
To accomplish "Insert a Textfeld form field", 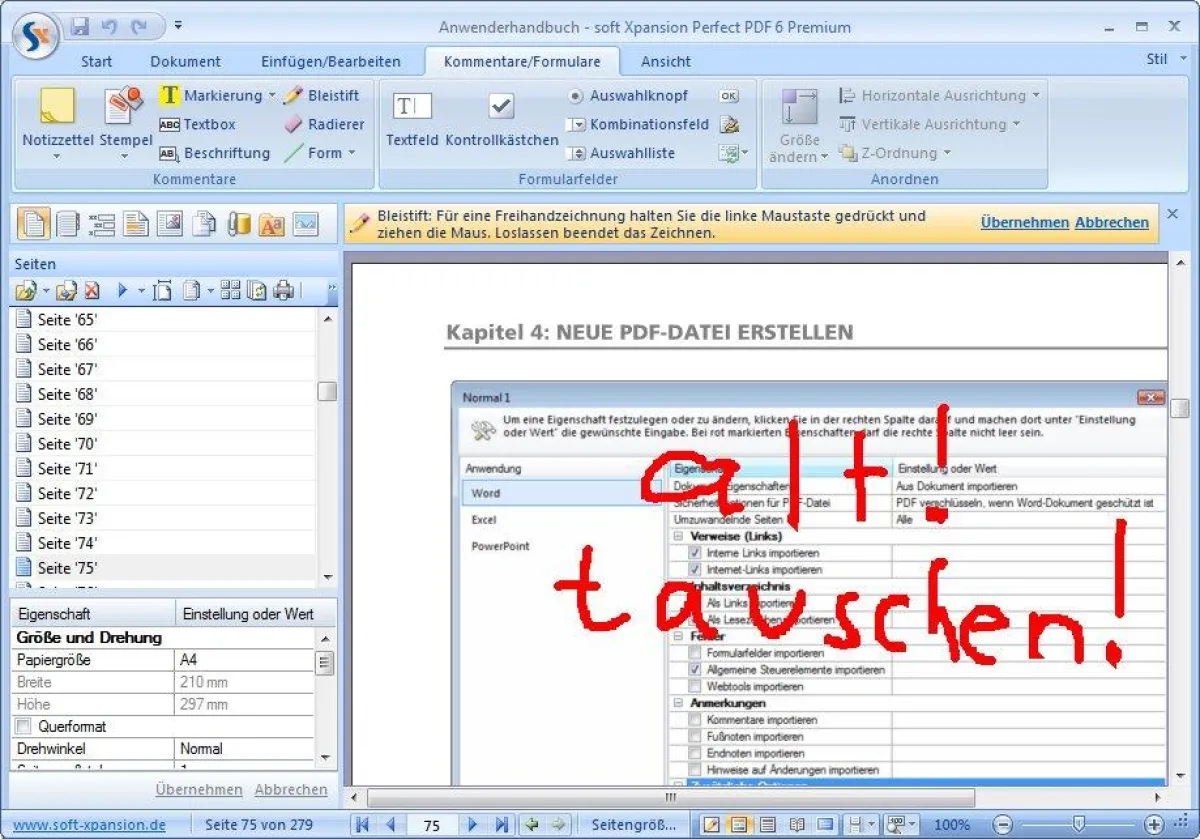I will pos(412,118).
